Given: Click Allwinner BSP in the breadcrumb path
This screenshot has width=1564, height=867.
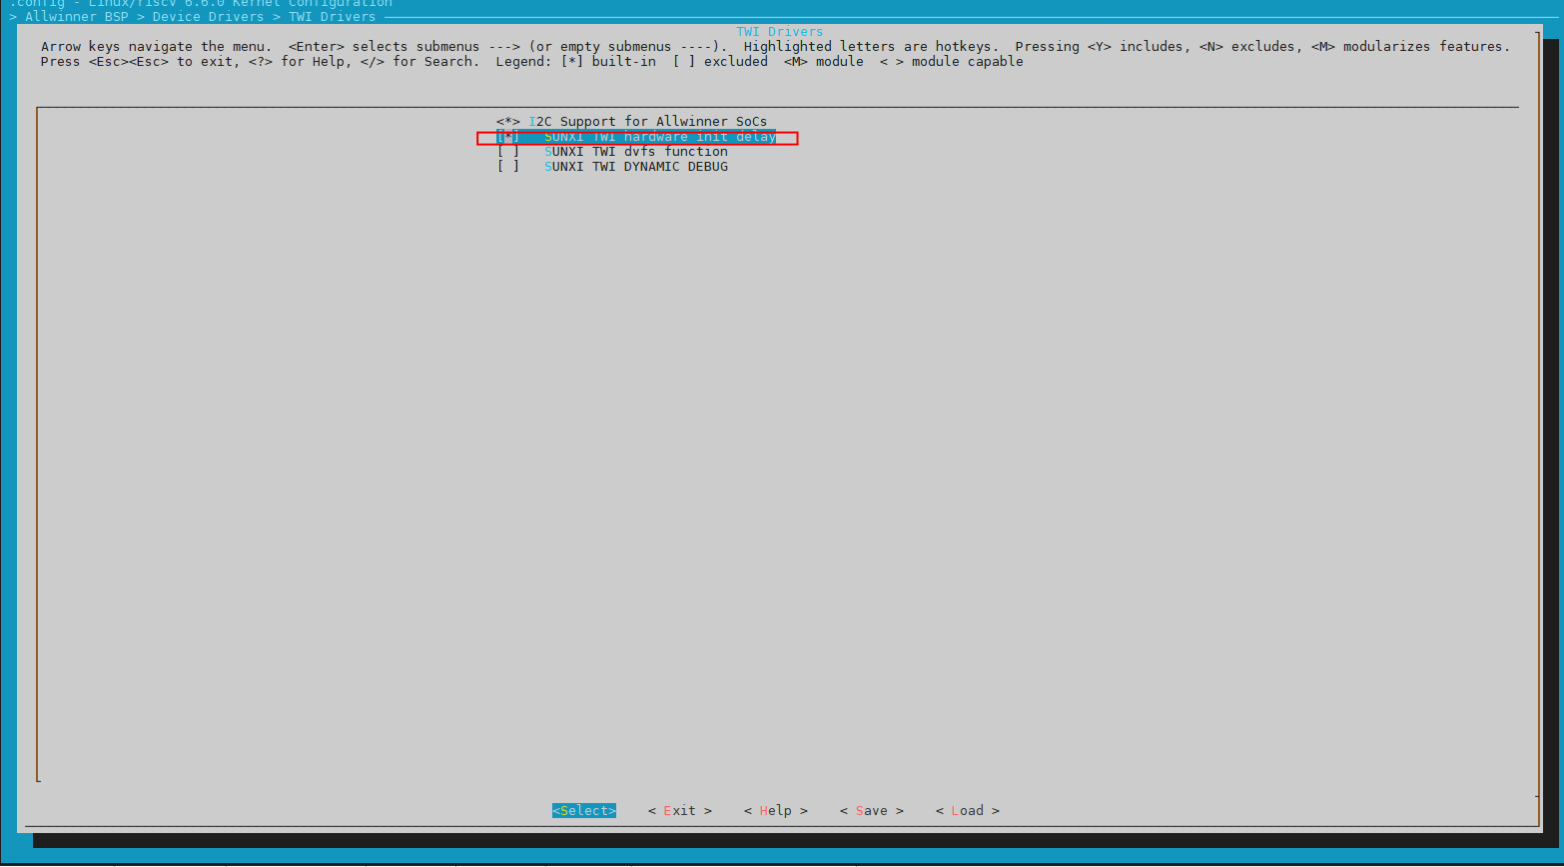Looking at the screenshot, I should [x=76, y=17].
